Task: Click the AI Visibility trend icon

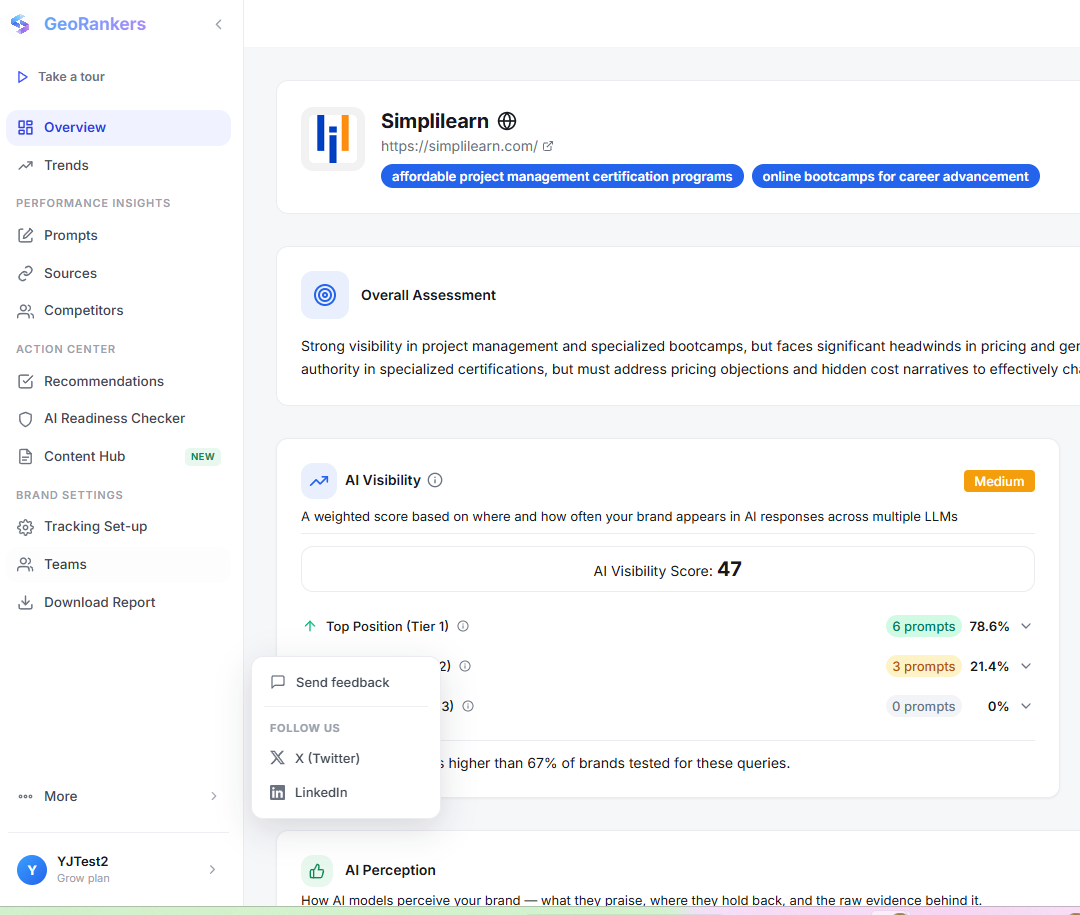Action: coord(319,481)
